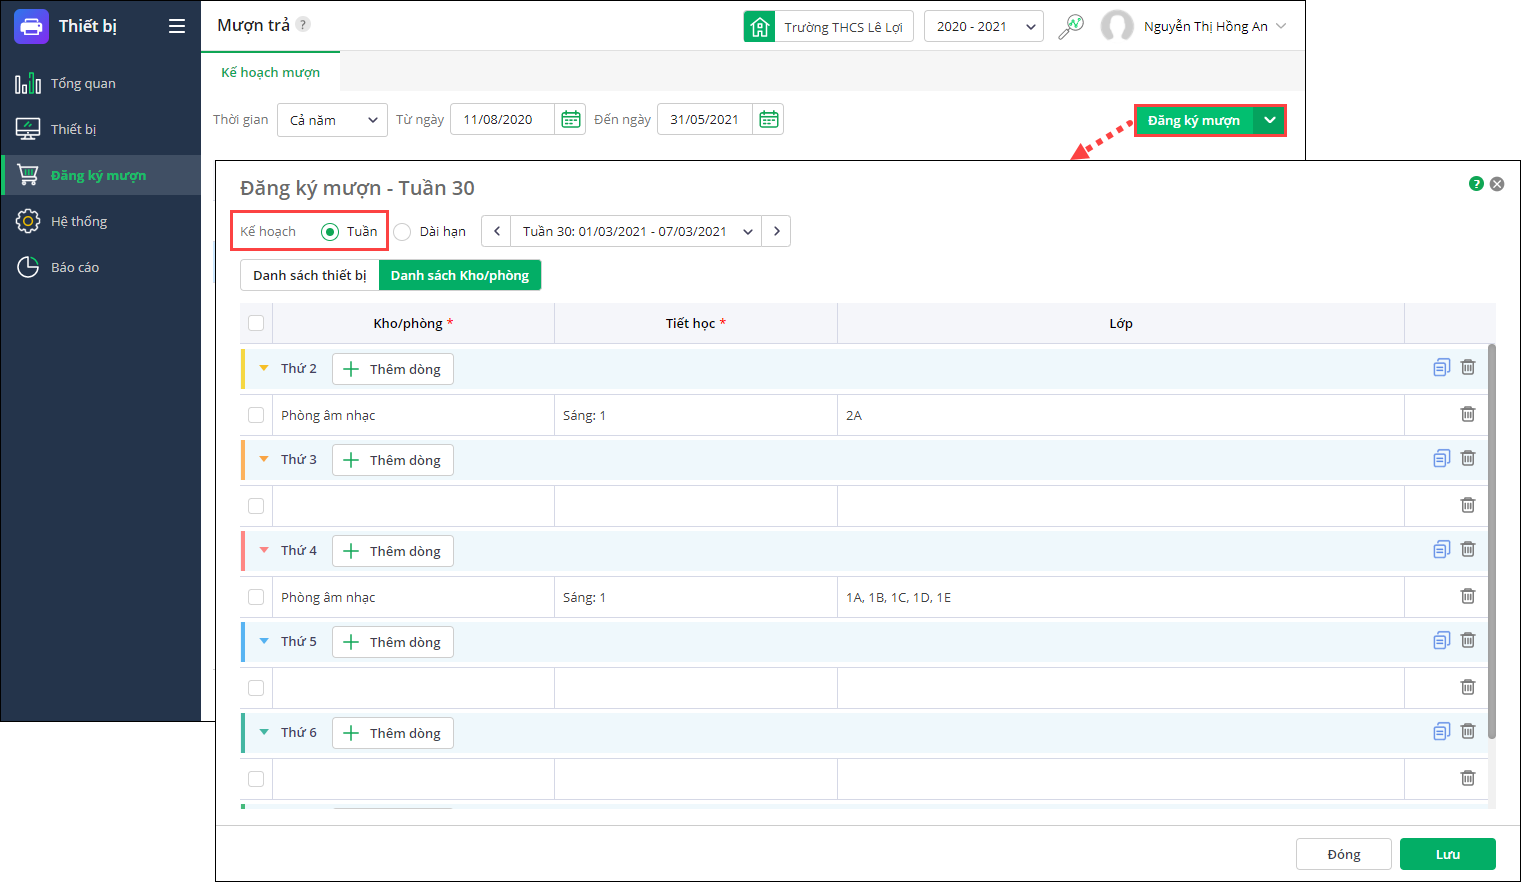Click the green help icon in dialog
This screenshot has height=882, width=1521.
click(1476, 183)
